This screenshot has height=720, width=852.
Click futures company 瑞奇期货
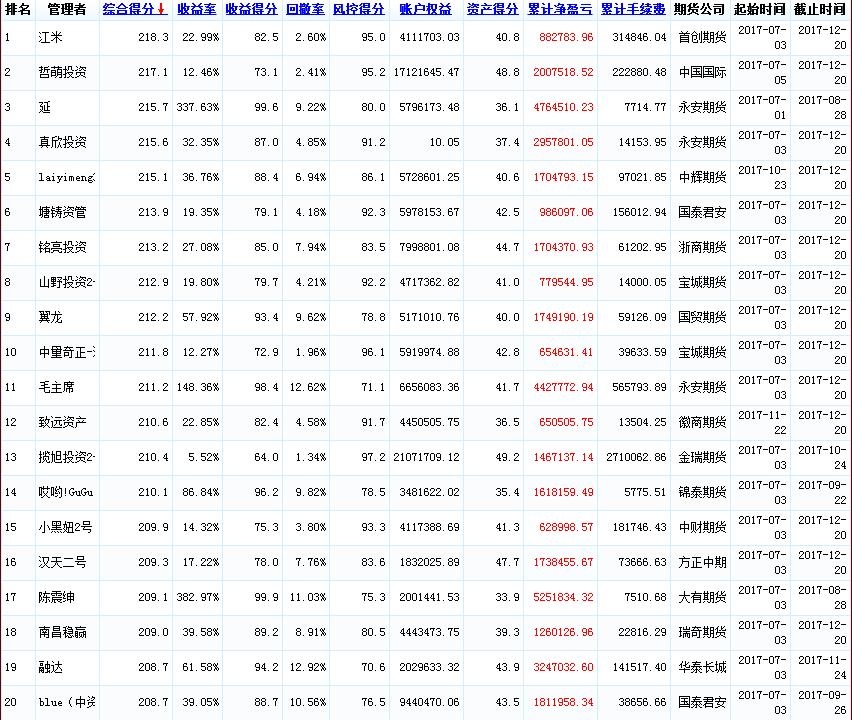(702, 633)
